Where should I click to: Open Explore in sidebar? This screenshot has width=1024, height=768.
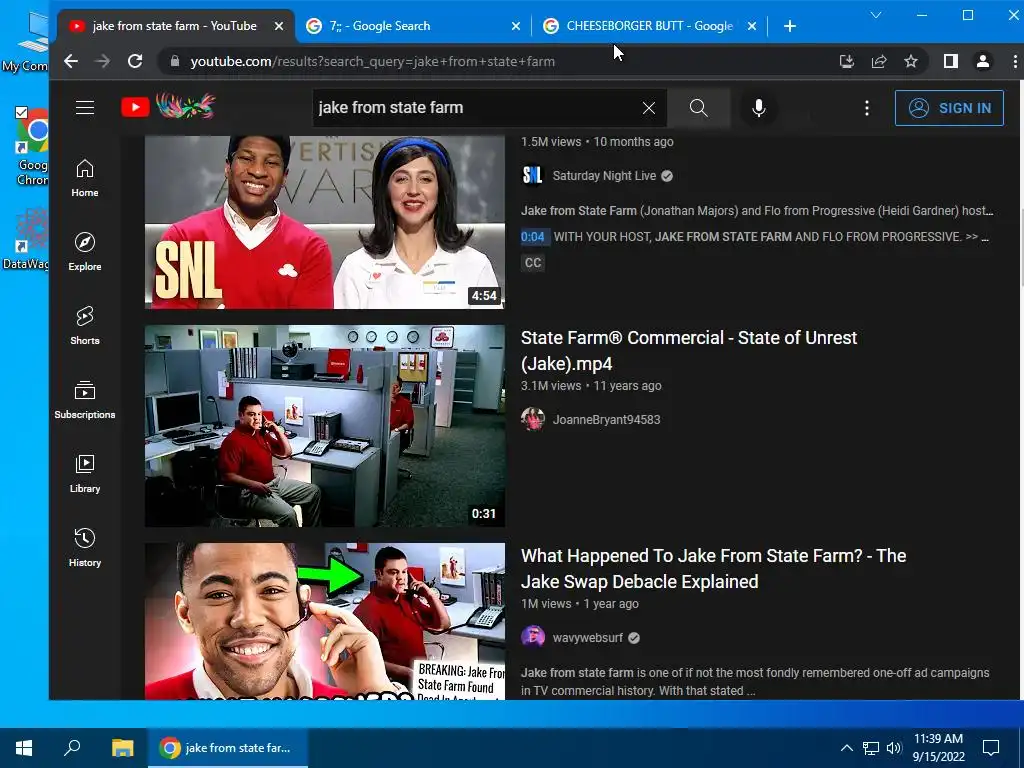tap(85, 252)
